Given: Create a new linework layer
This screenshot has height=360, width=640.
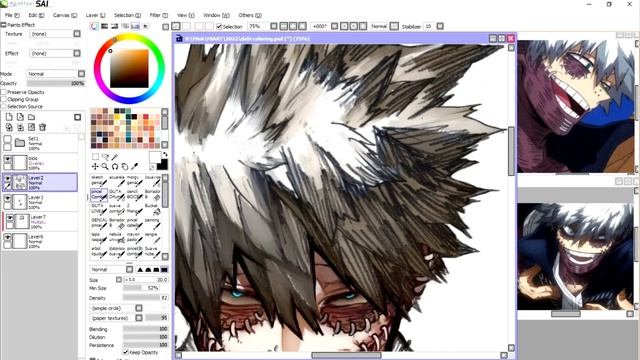Looking at the screenshot, I should pyautogui.click(x=20, y=117).
